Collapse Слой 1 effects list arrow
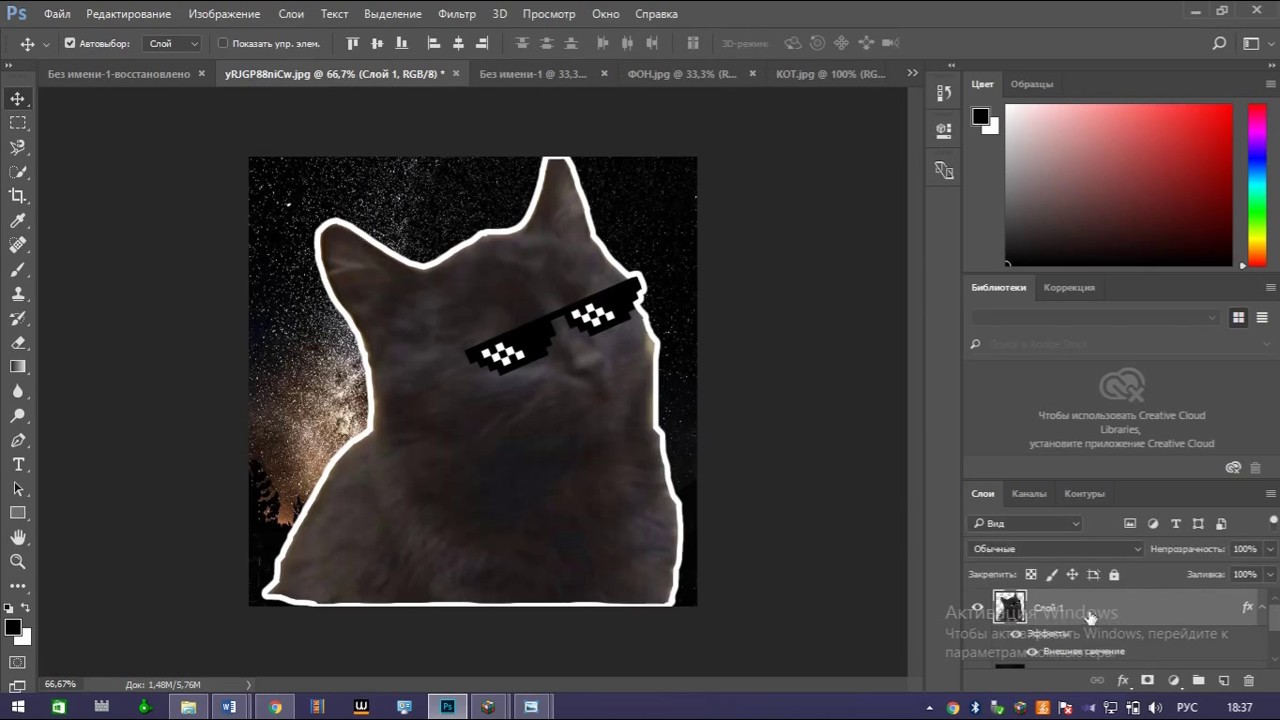This screenshot has height=720, width=1280. 1262,607
